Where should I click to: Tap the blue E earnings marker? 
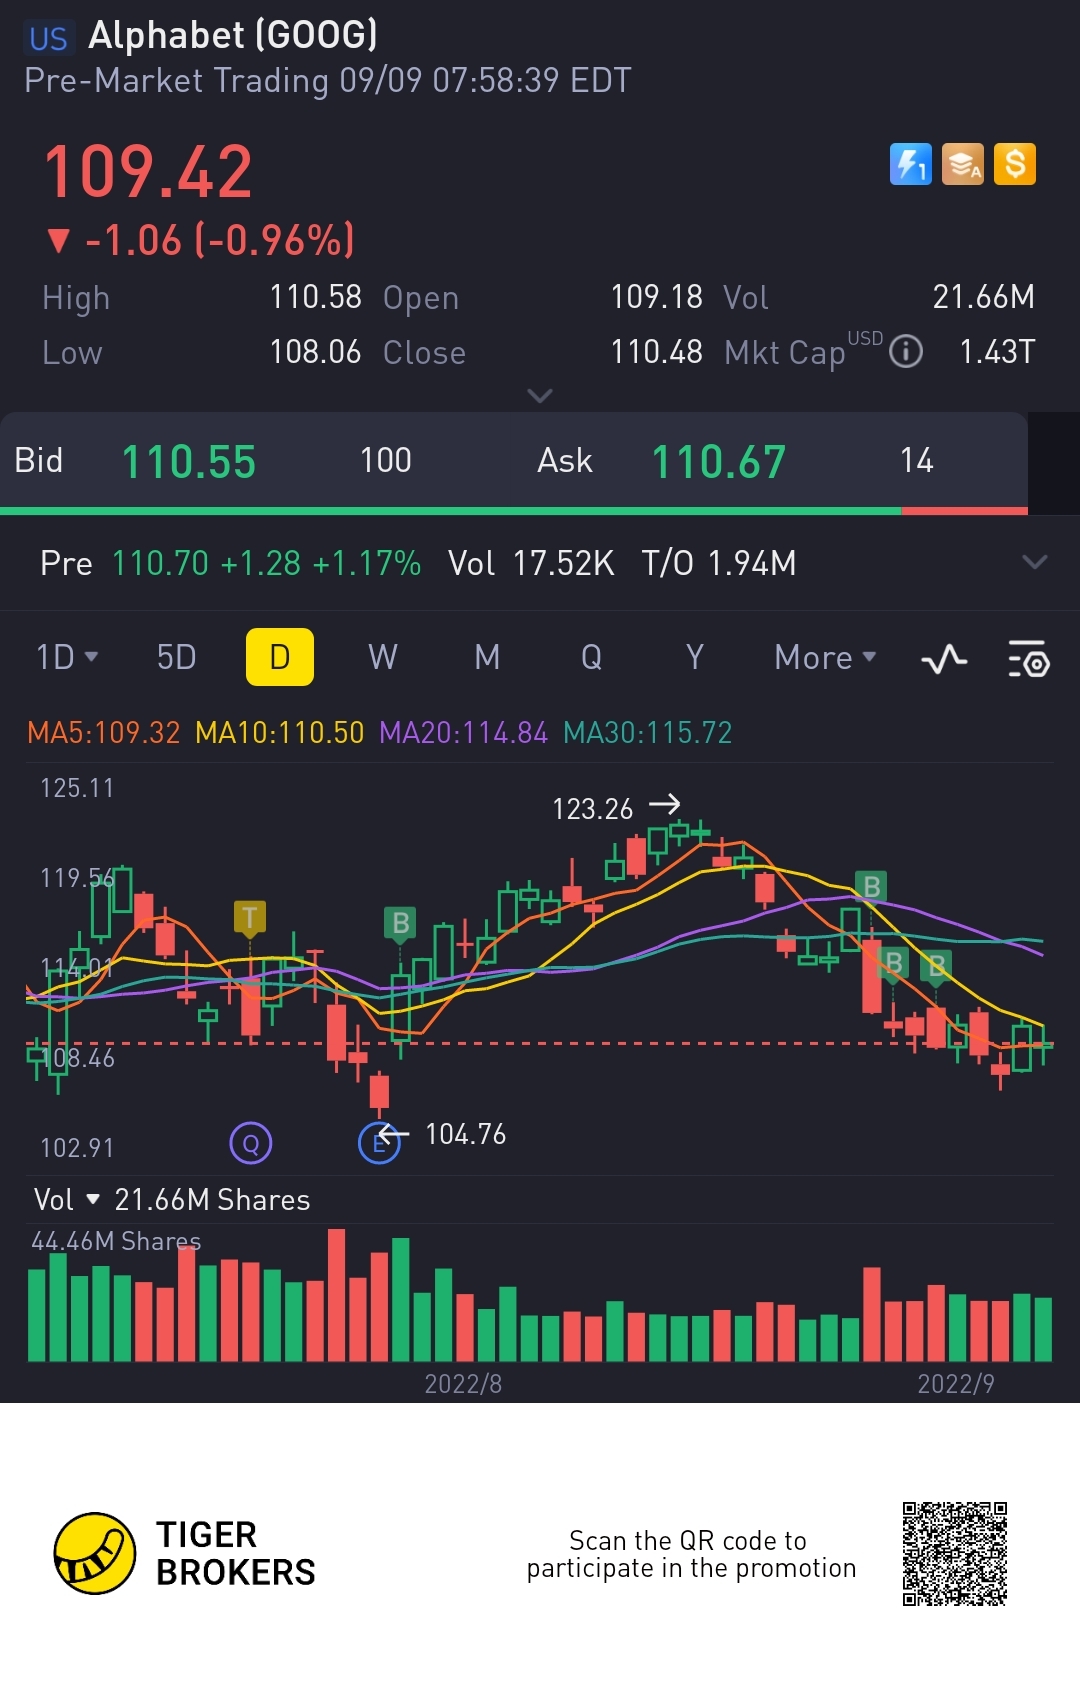coord(379,1143)
